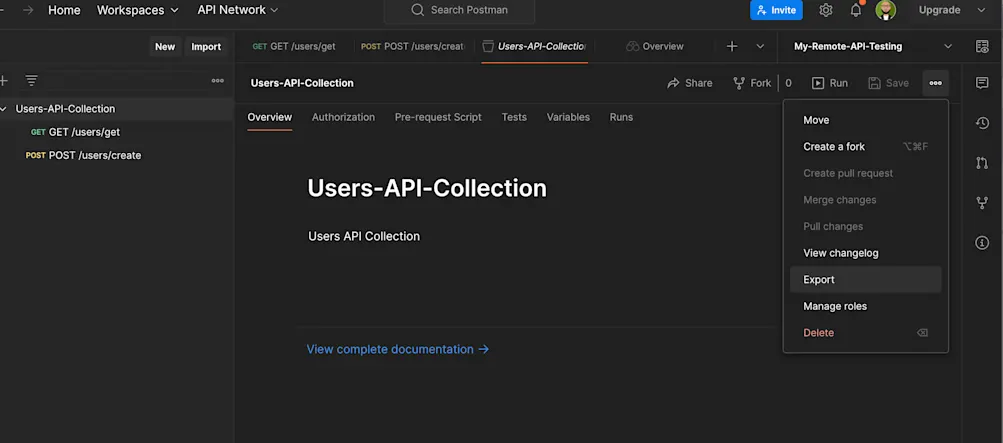Click the Users-API-Collection heading title
Viewport: 1003px width, 443px height.
pyautogui.click(x=427, y=188)
